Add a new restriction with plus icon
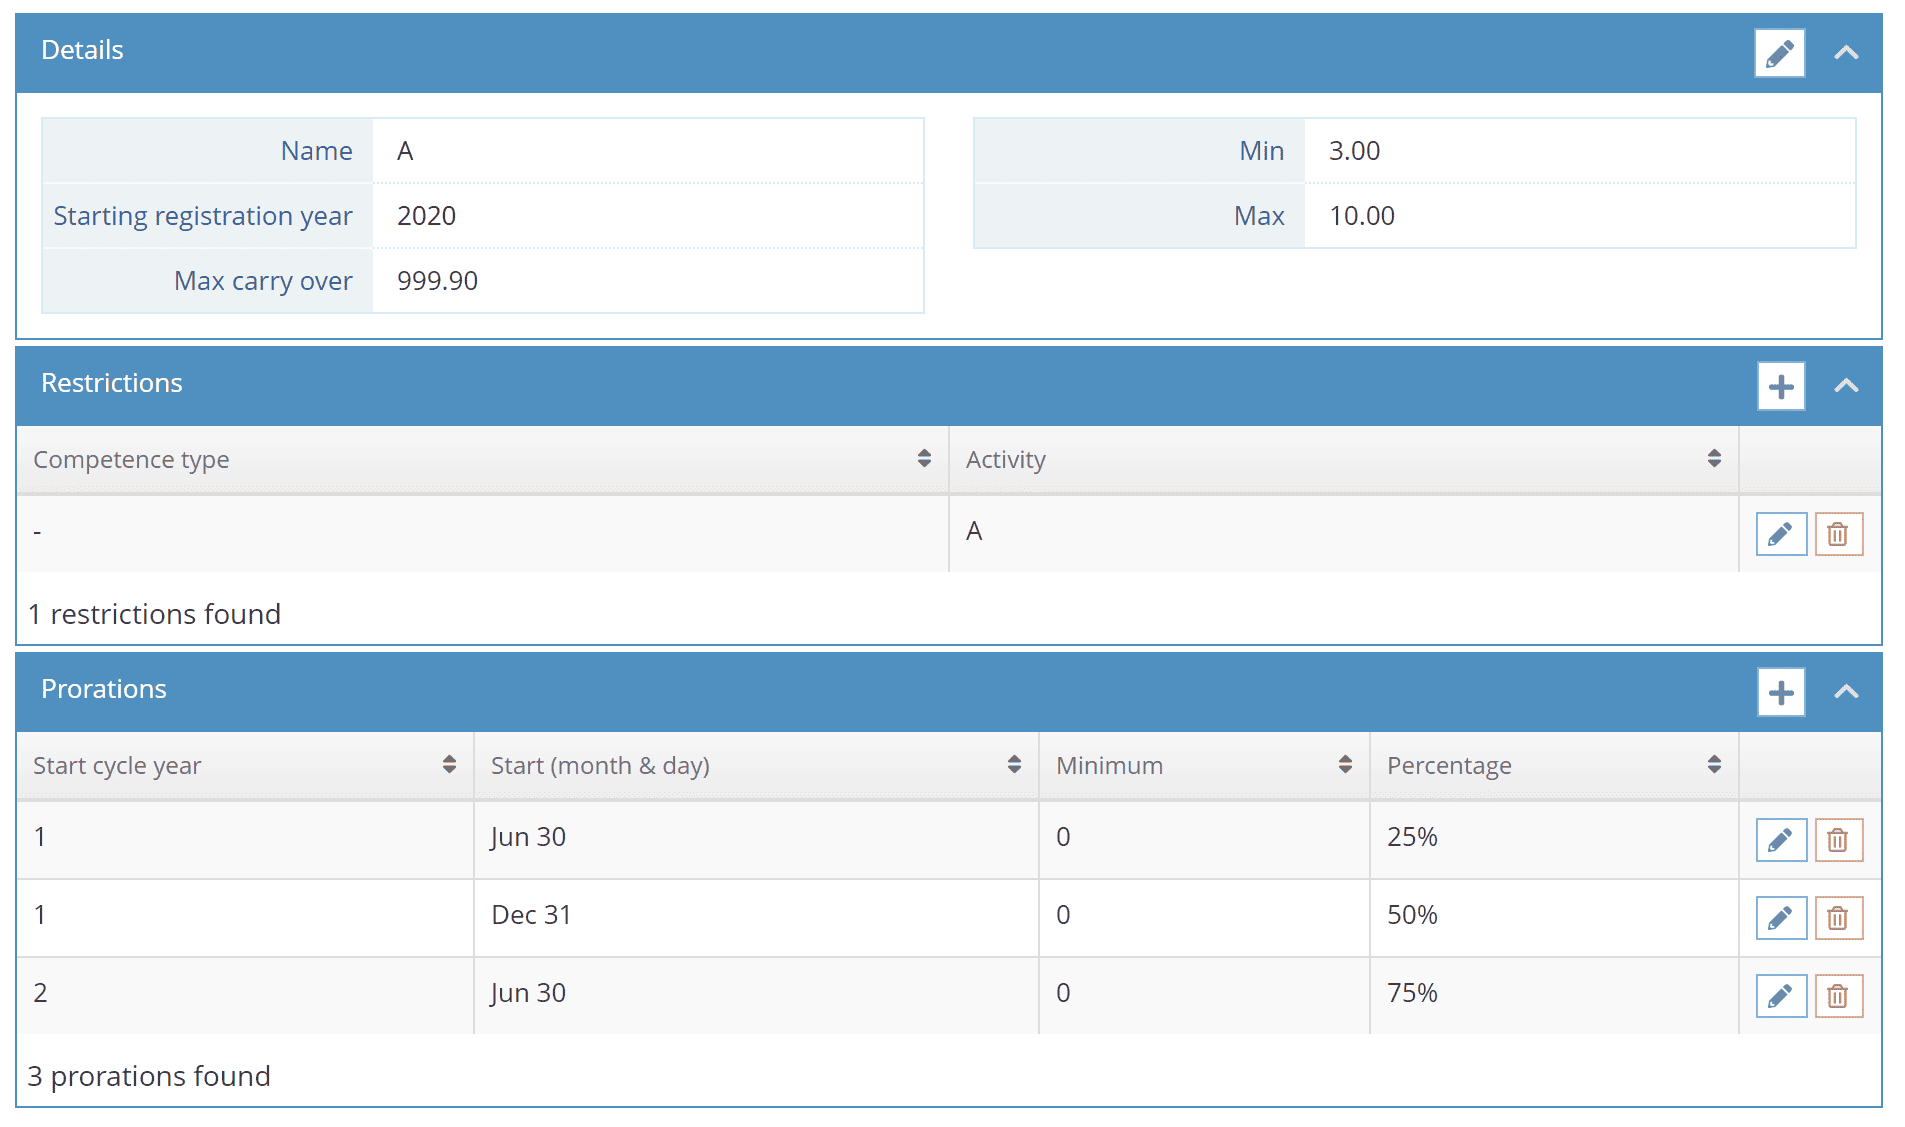The image size is (1905, 1127). pos(1781,386)
